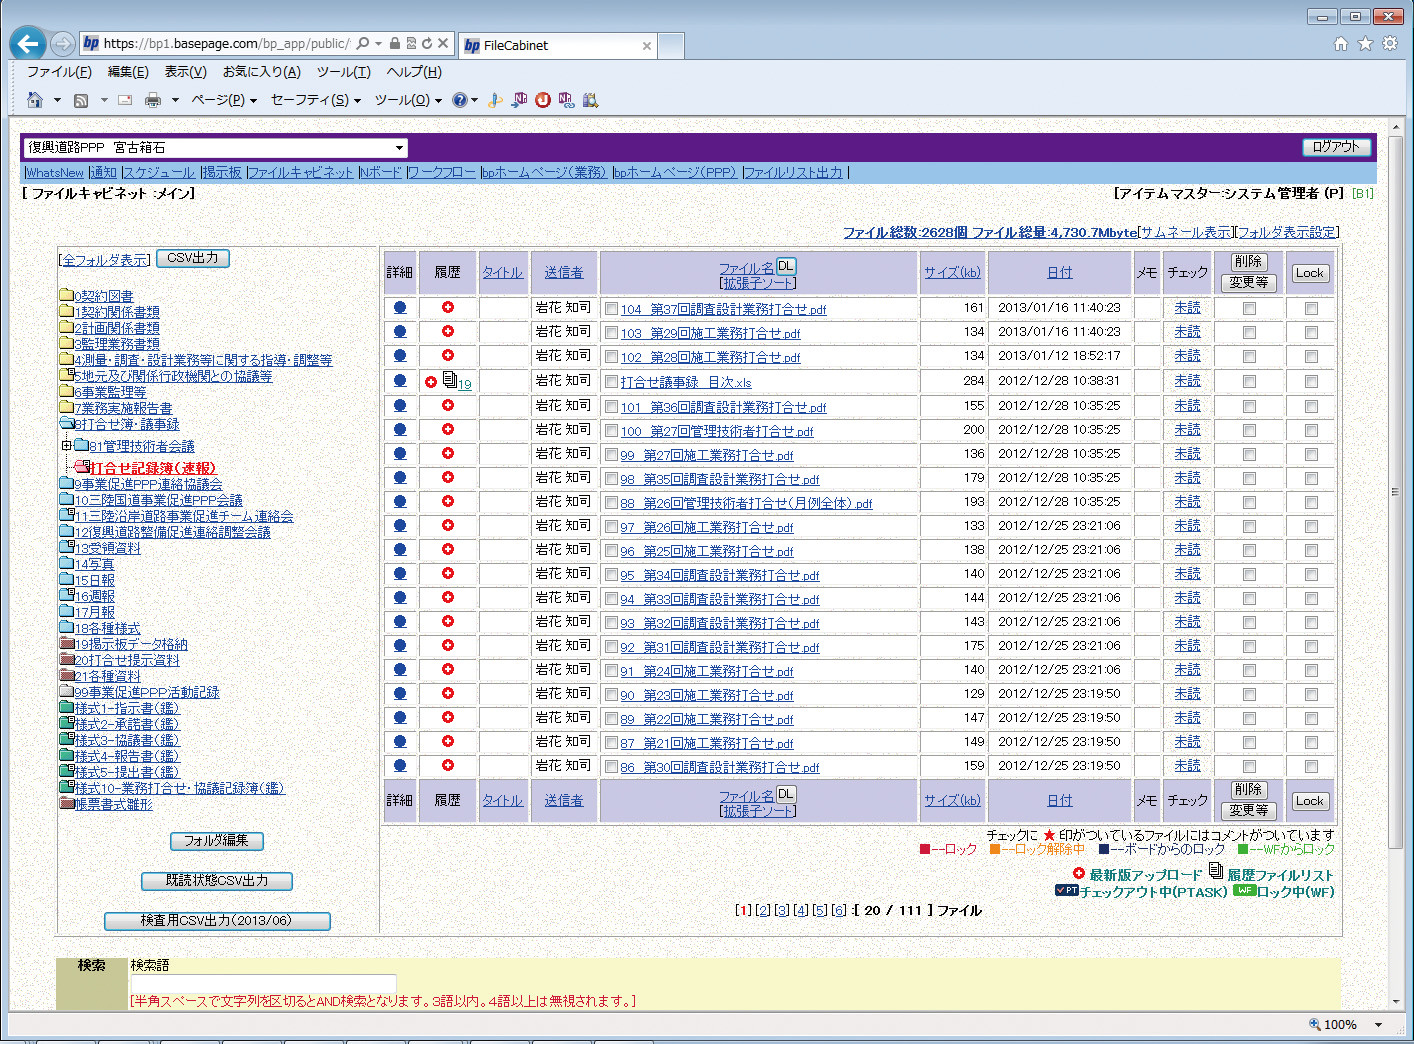Open detail dot for 97 第26回施工業務打合せ
The width and height of the screenshot is (1414, 1044).
pos(400,526)
